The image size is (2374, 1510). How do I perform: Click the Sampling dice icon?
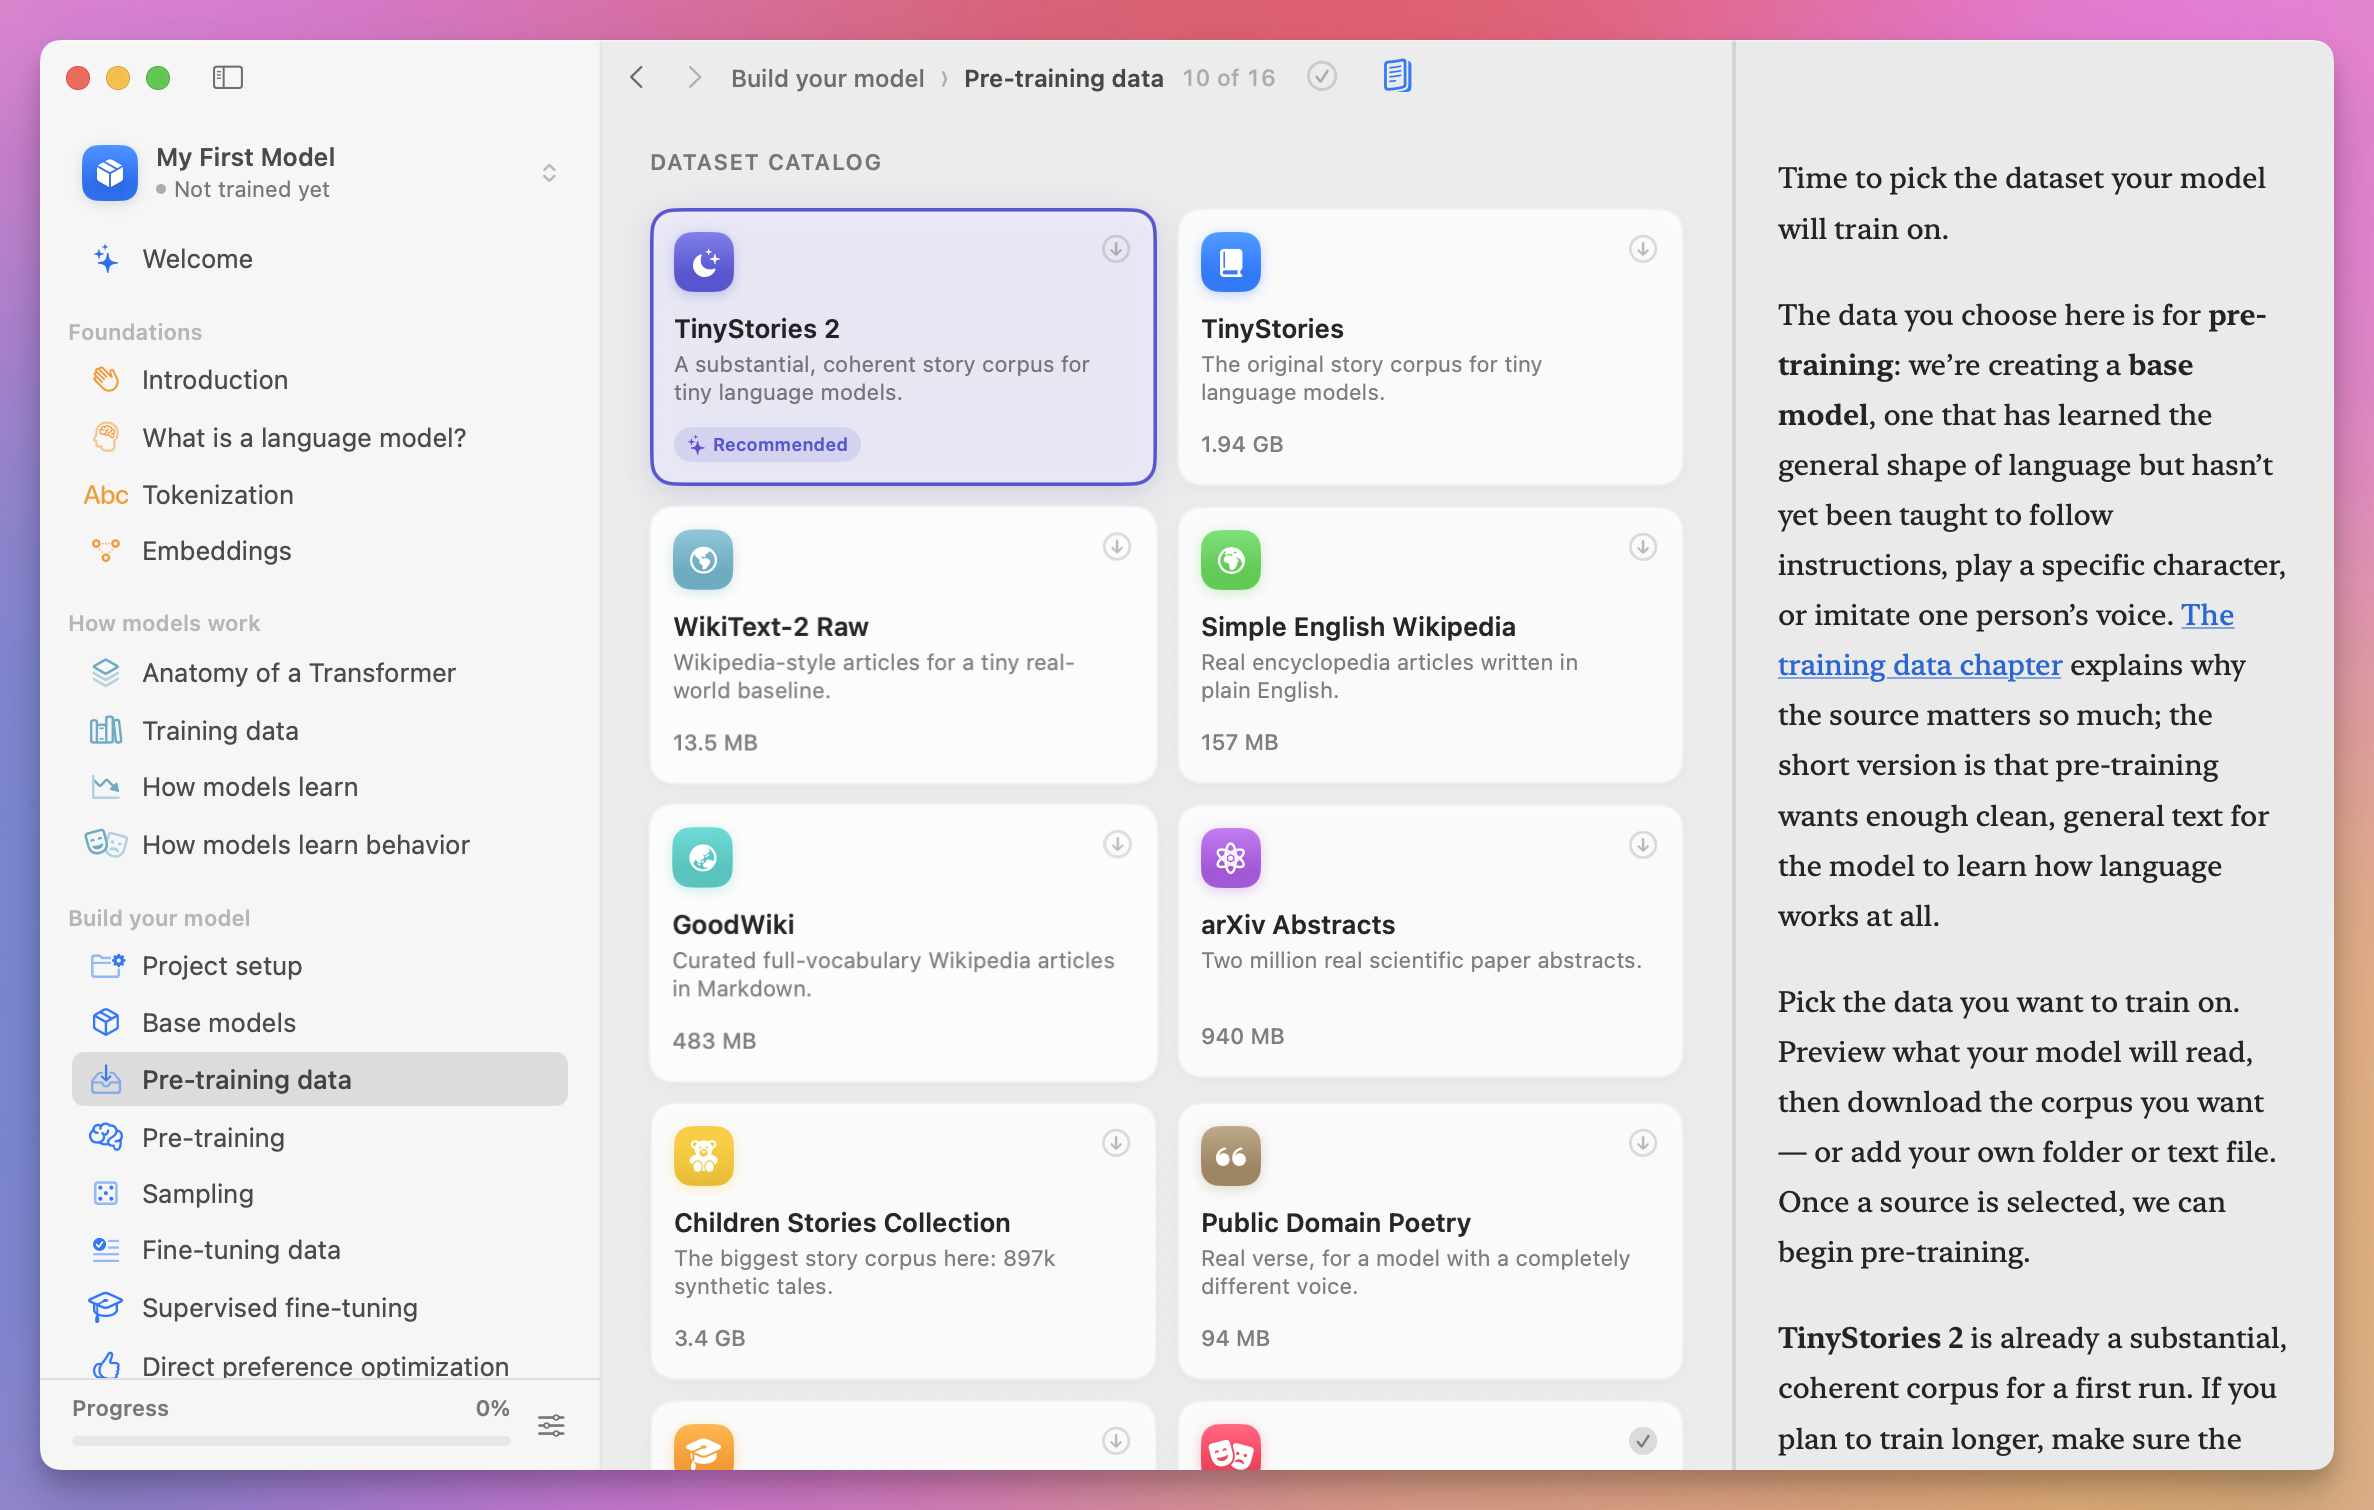106,1194
